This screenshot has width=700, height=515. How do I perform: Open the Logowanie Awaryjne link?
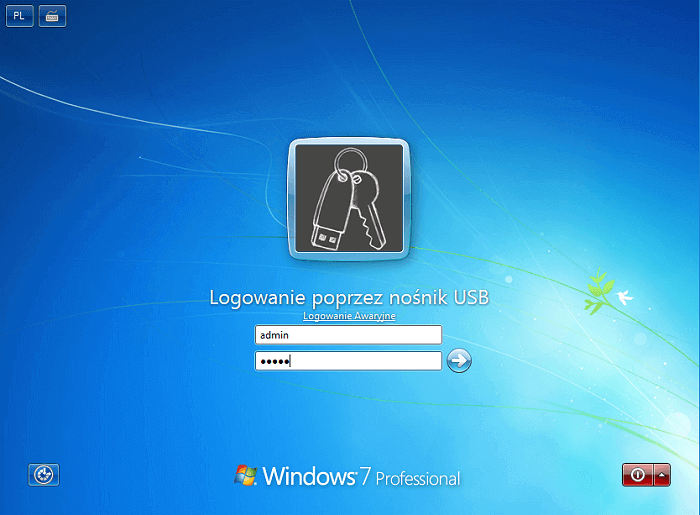click(349, 316)
